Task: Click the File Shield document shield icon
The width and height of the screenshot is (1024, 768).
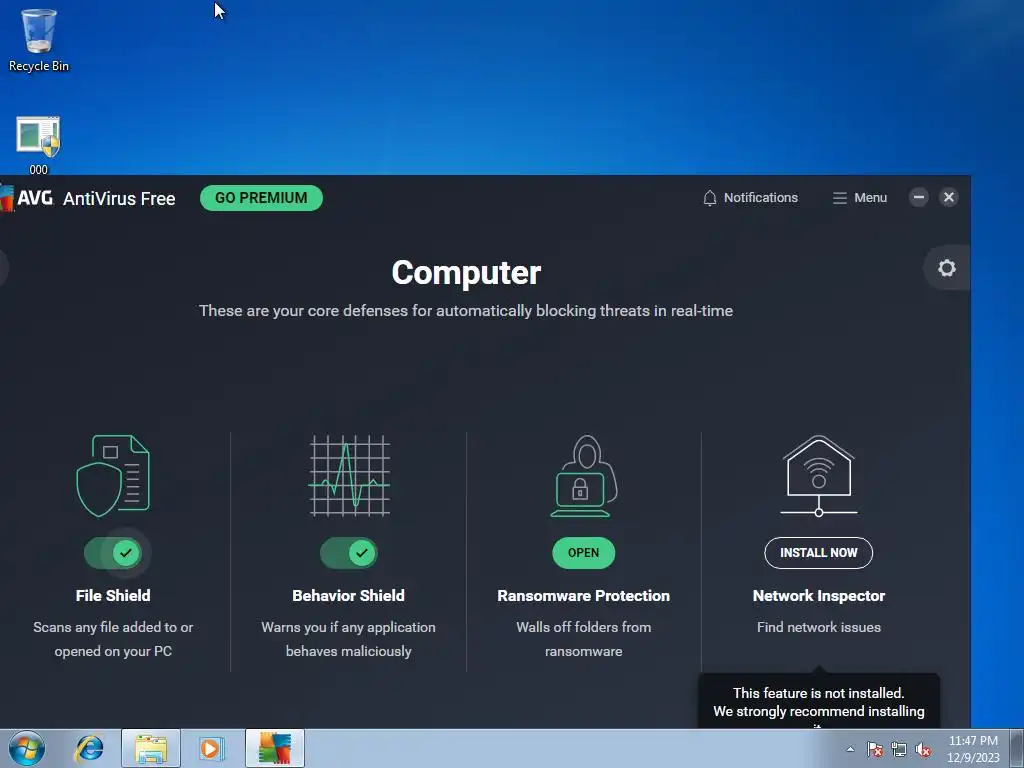Action: (x=113, y=475)
